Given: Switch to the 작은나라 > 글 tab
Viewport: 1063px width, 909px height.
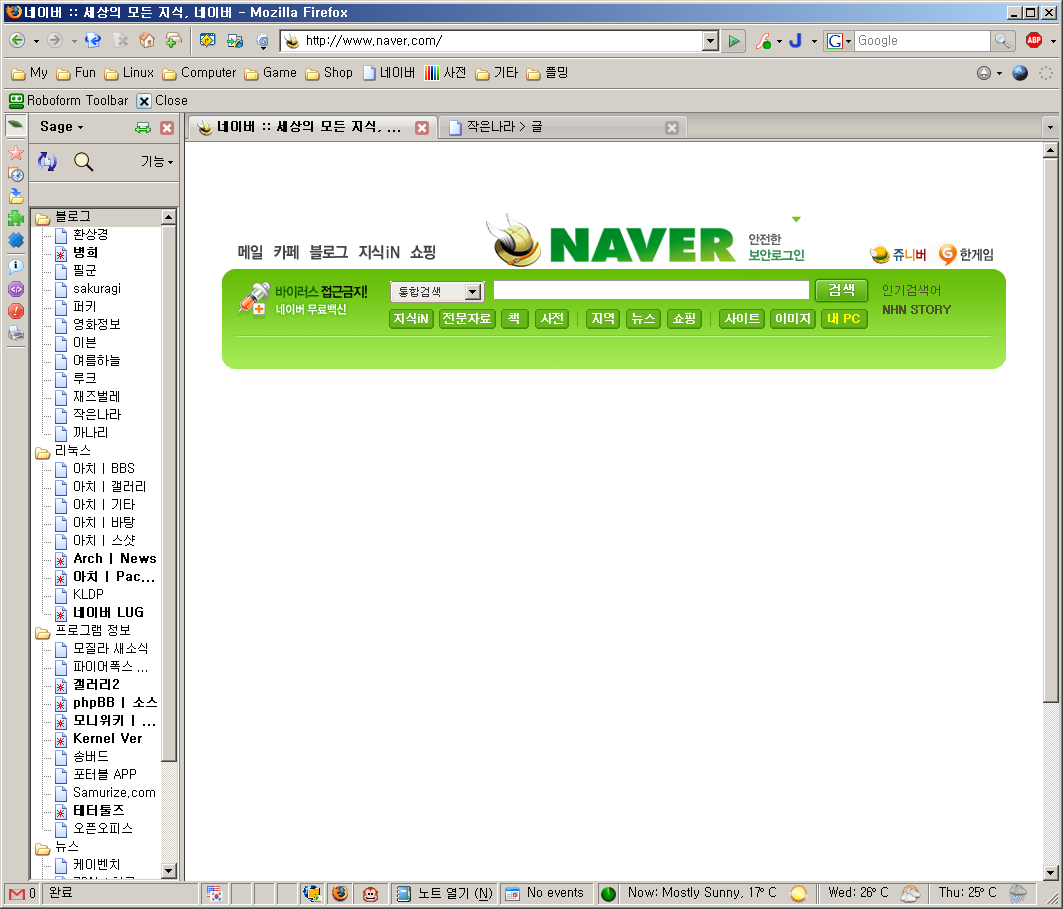Looking at the screenshot, I should pos(563,127).
